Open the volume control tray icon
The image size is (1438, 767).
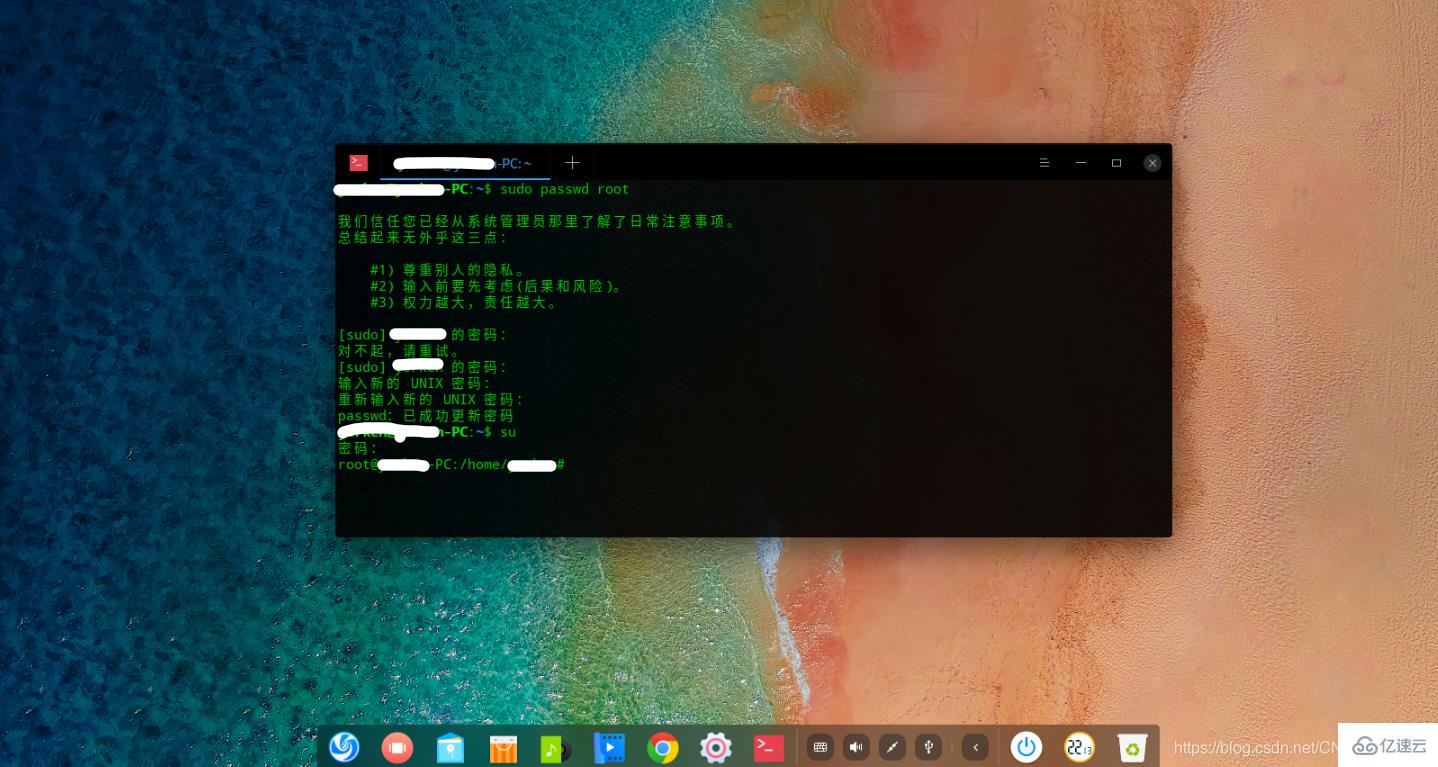pos(856,747)
